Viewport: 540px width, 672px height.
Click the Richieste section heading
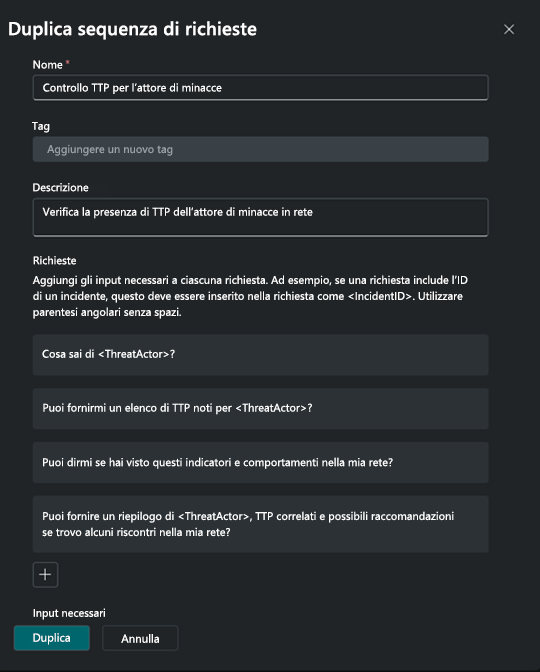[x=54, y=261]
